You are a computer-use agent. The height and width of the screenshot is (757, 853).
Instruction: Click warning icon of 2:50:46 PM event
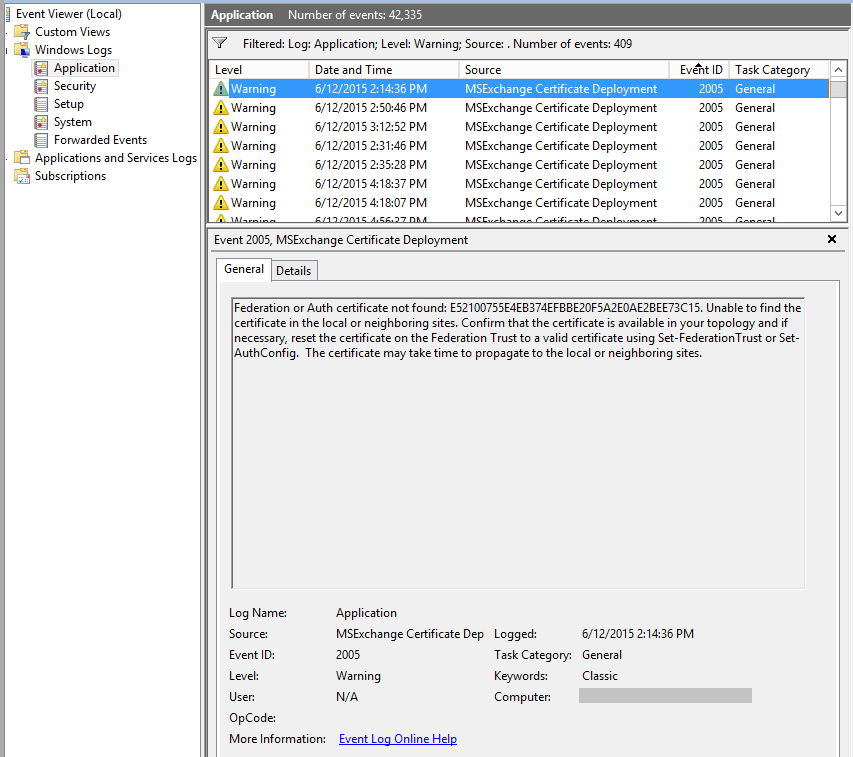pos(221,108)
